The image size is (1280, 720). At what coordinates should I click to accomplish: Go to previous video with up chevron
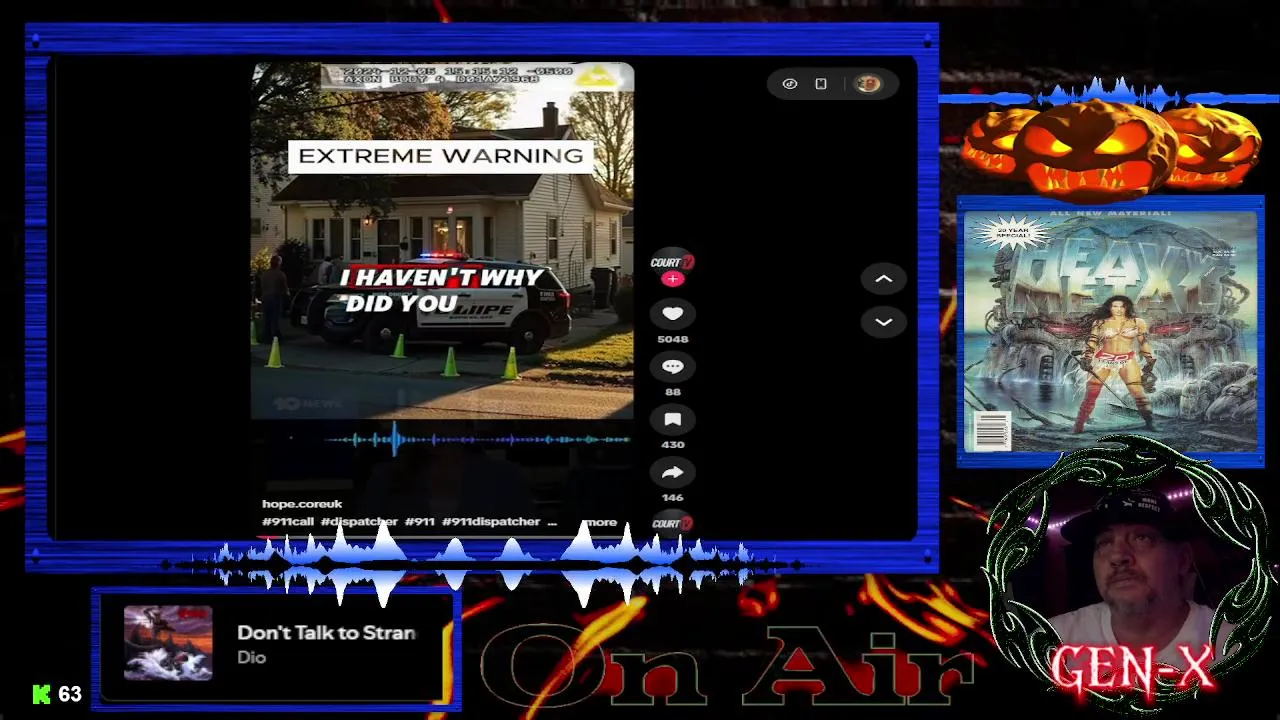[x=884, y=279]
